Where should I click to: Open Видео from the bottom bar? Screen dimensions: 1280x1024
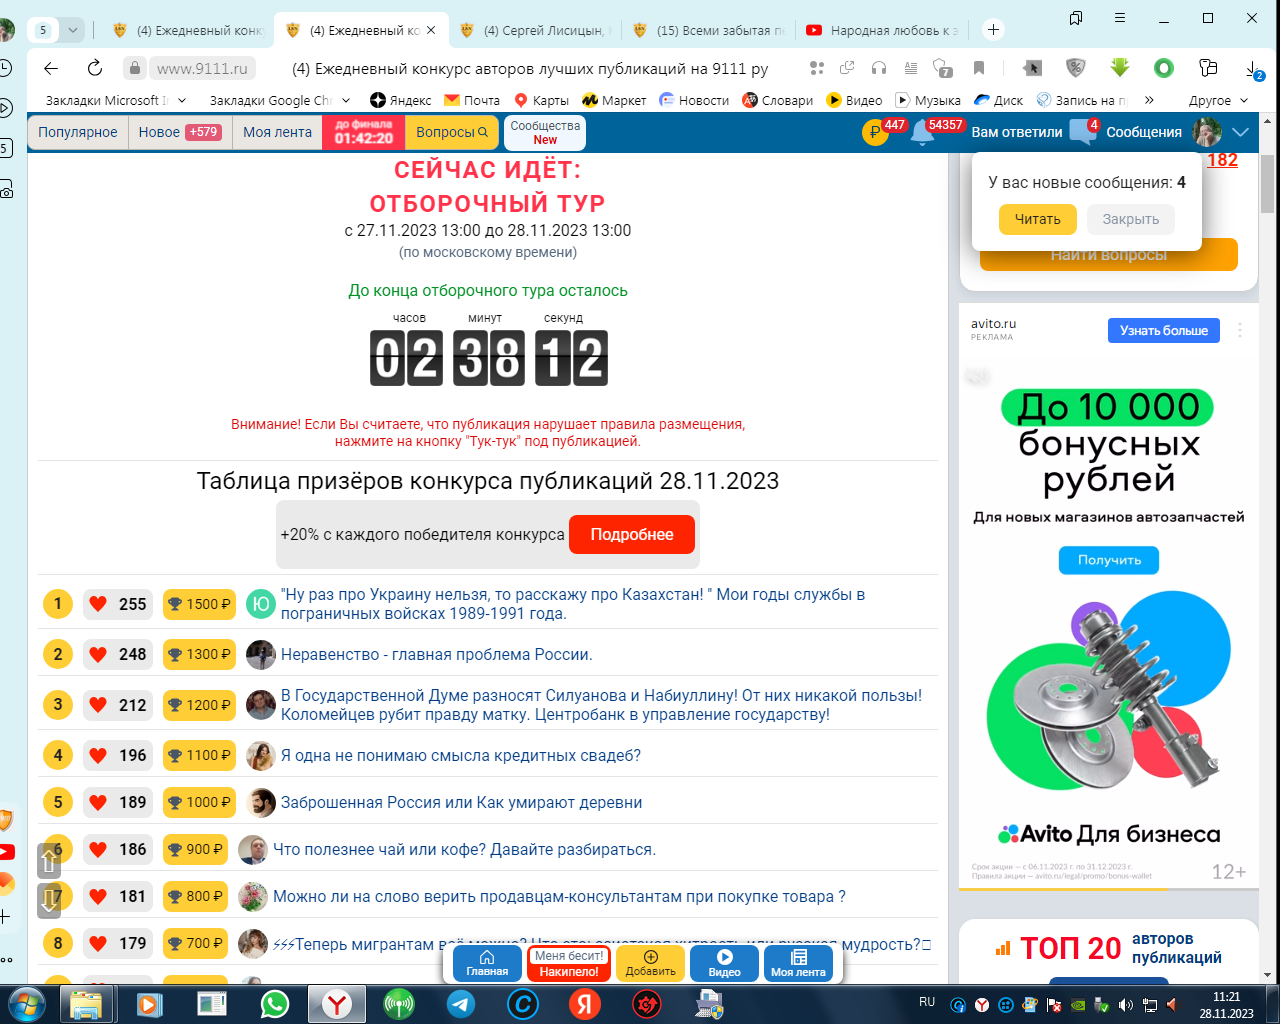[724, 965]
